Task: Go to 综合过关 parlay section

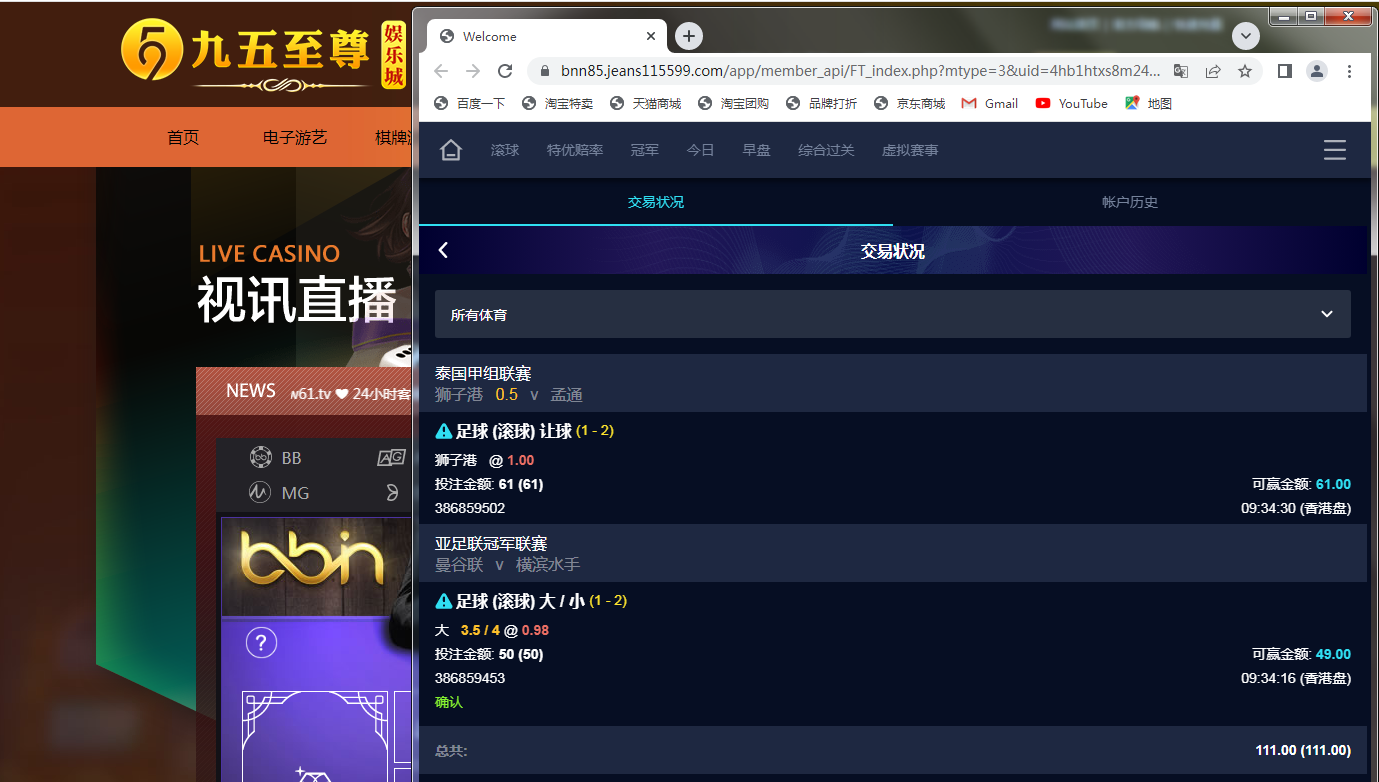Action: point(826,150)
